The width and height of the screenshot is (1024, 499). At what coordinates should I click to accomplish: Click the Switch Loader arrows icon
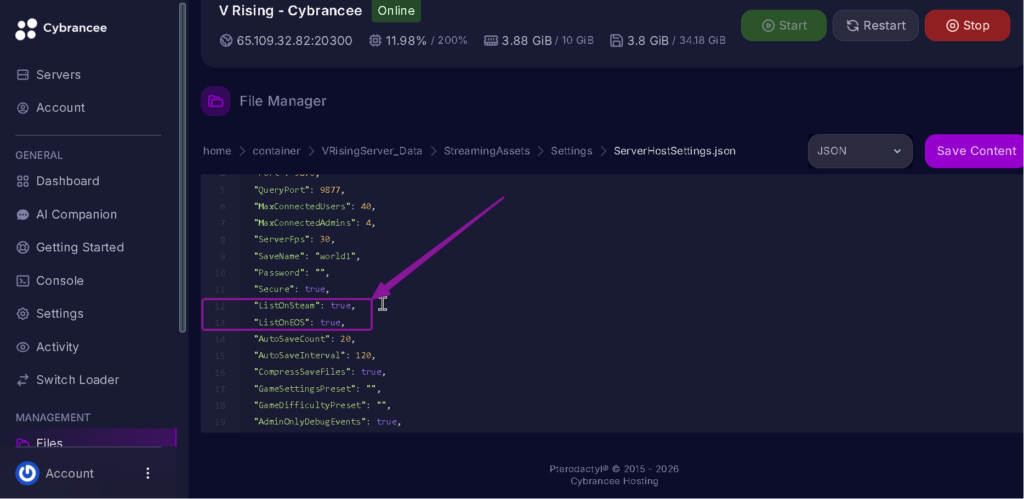(23, 380)
